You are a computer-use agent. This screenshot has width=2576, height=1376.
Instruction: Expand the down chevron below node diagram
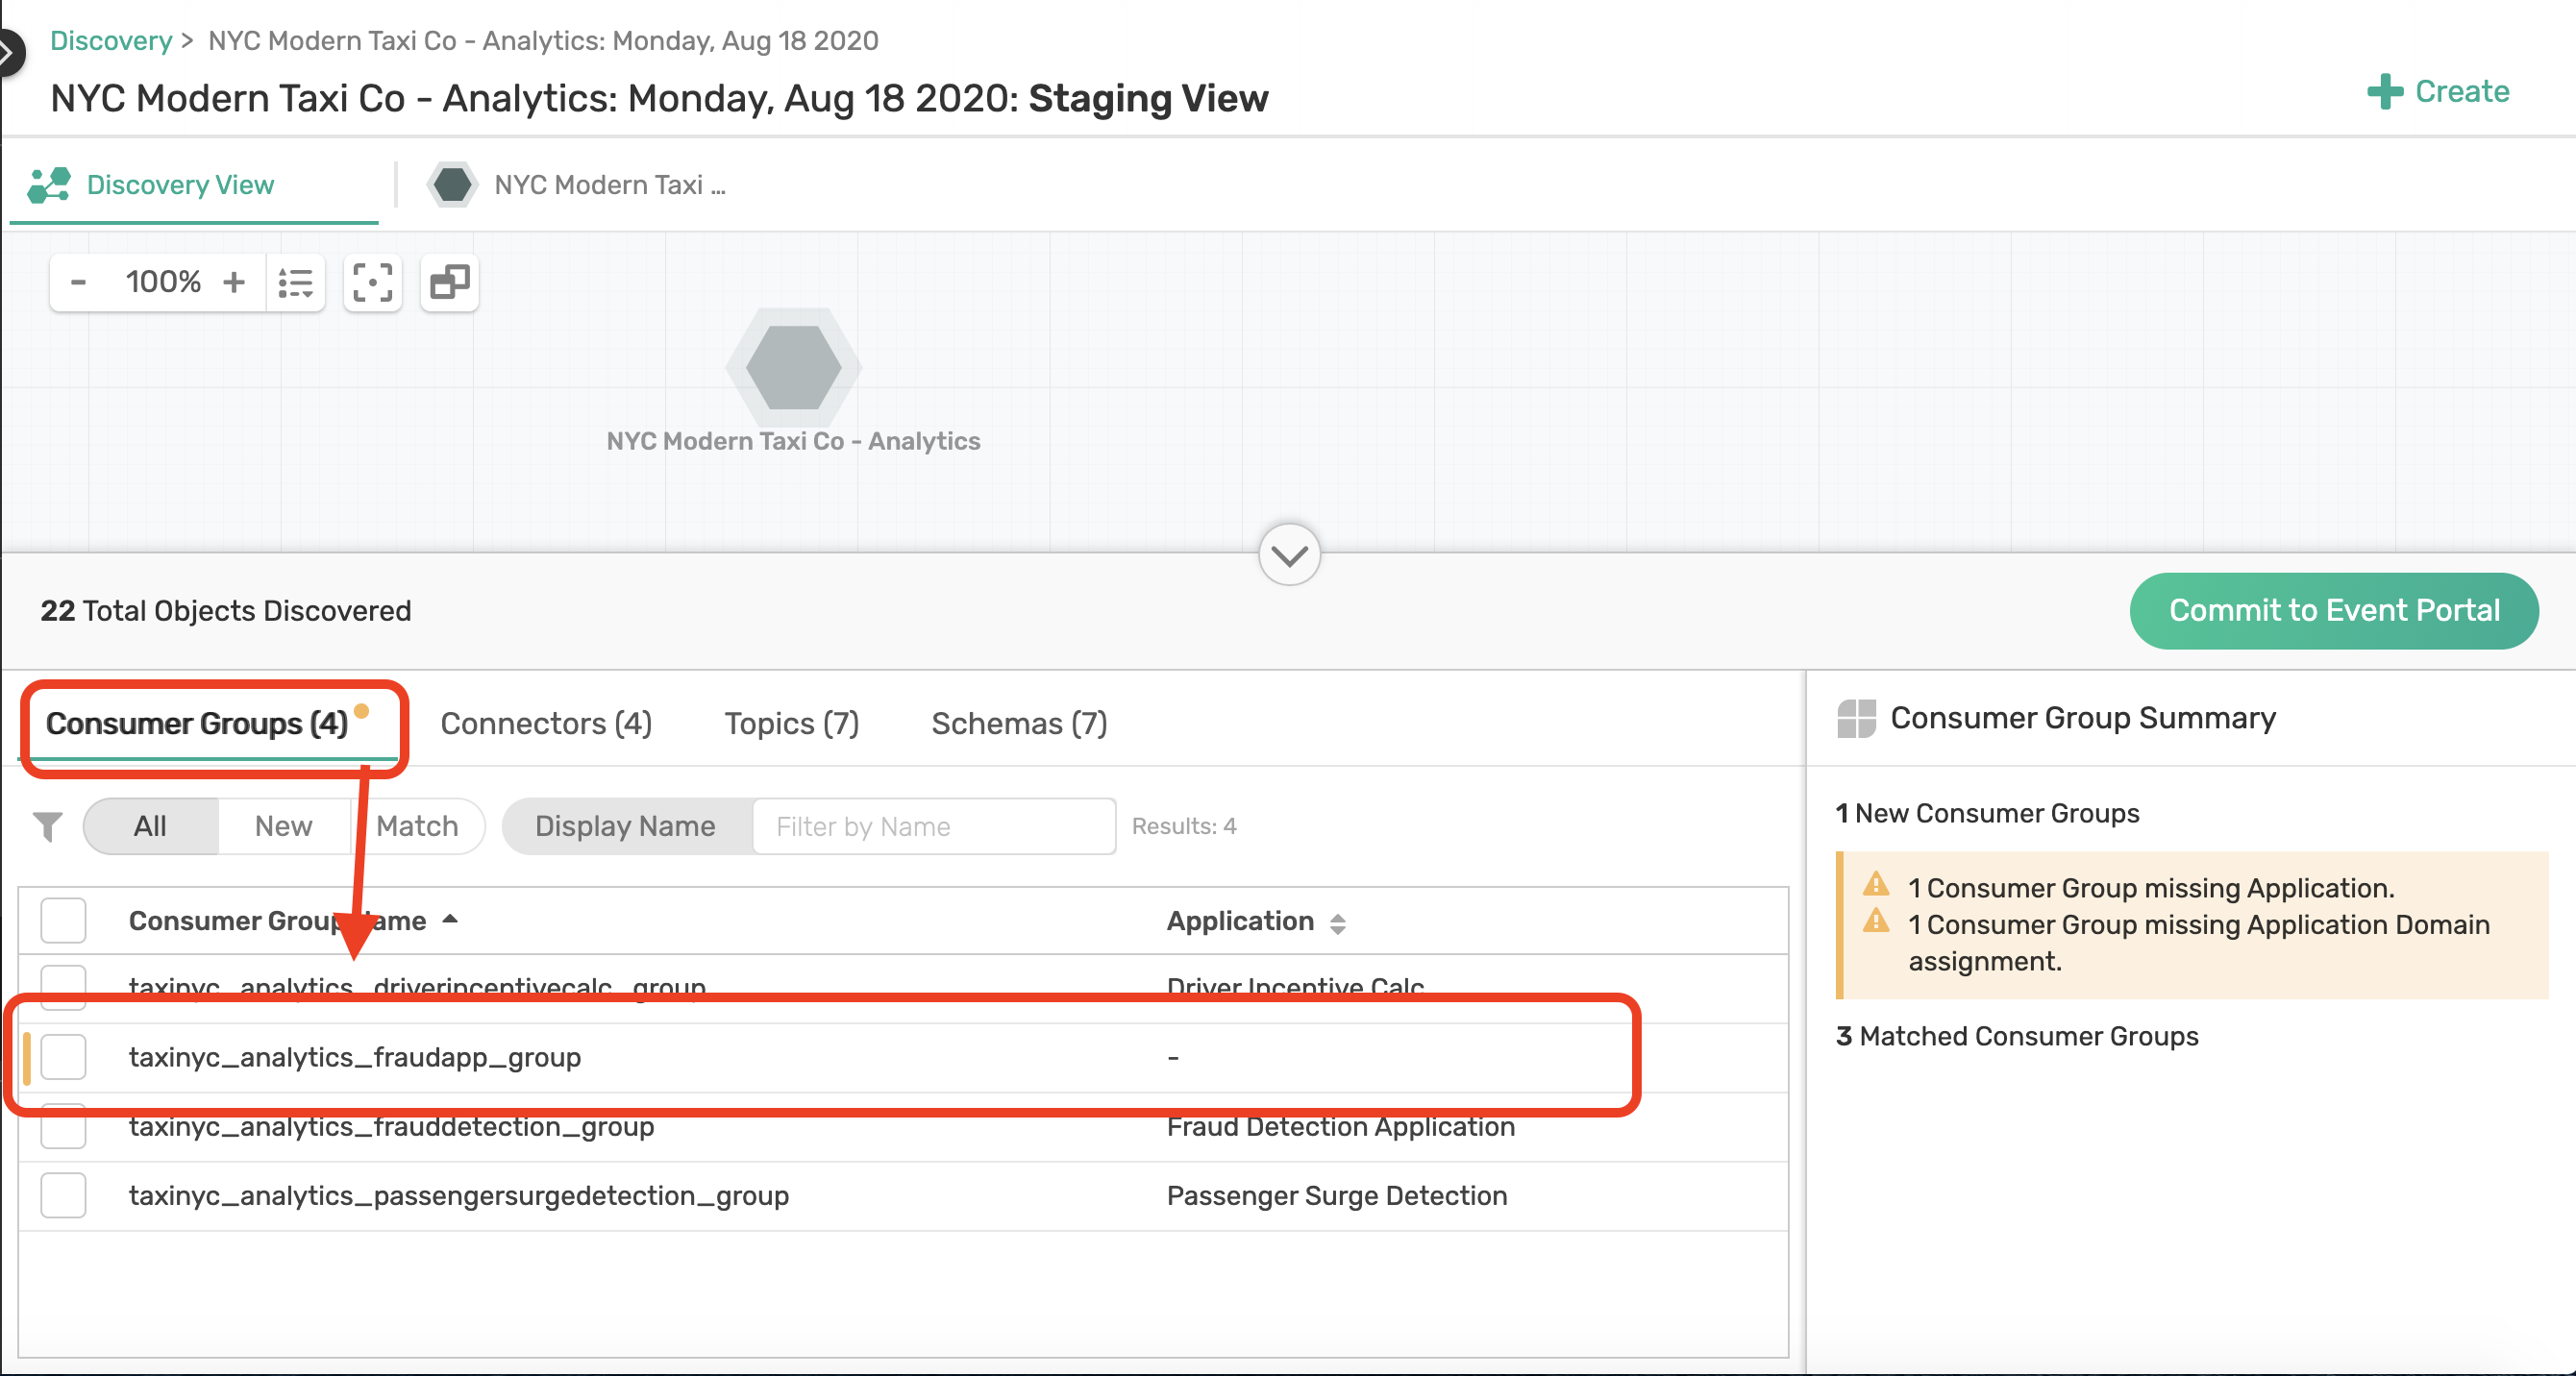tap(1290, 555)
